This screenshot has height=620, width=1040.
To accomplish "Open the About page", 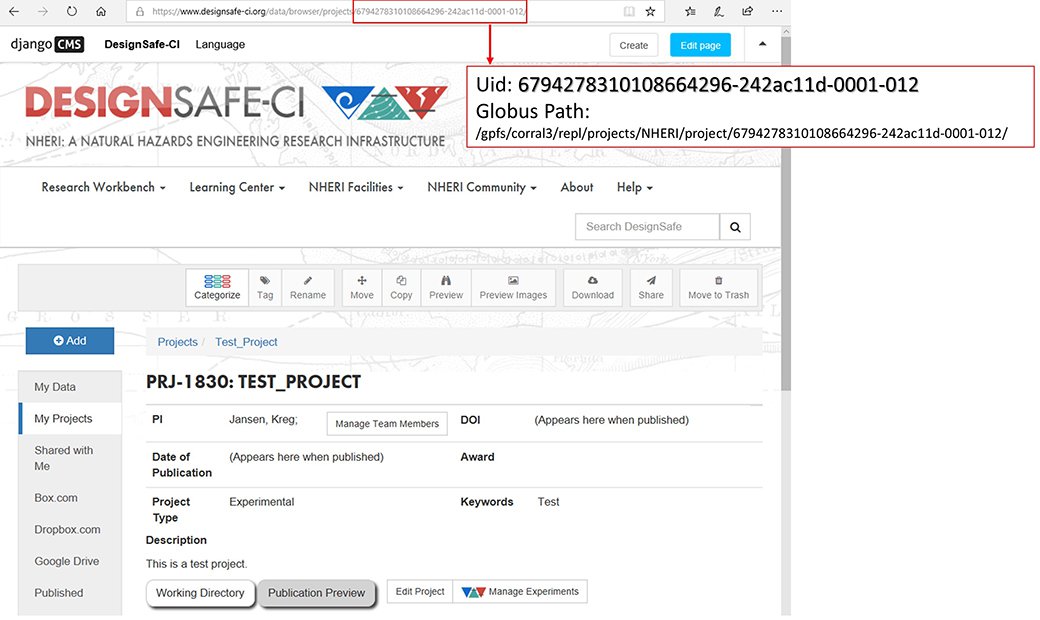I will (576, 188).
